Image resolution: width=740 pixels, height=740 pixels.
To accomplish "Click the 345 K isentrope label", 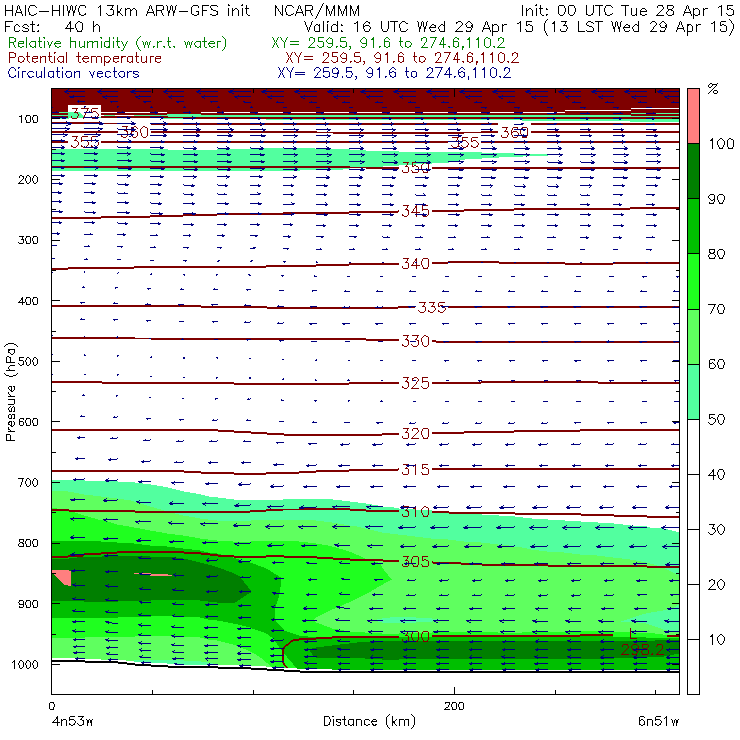I will pyautogui.click(x=415, y=211).
